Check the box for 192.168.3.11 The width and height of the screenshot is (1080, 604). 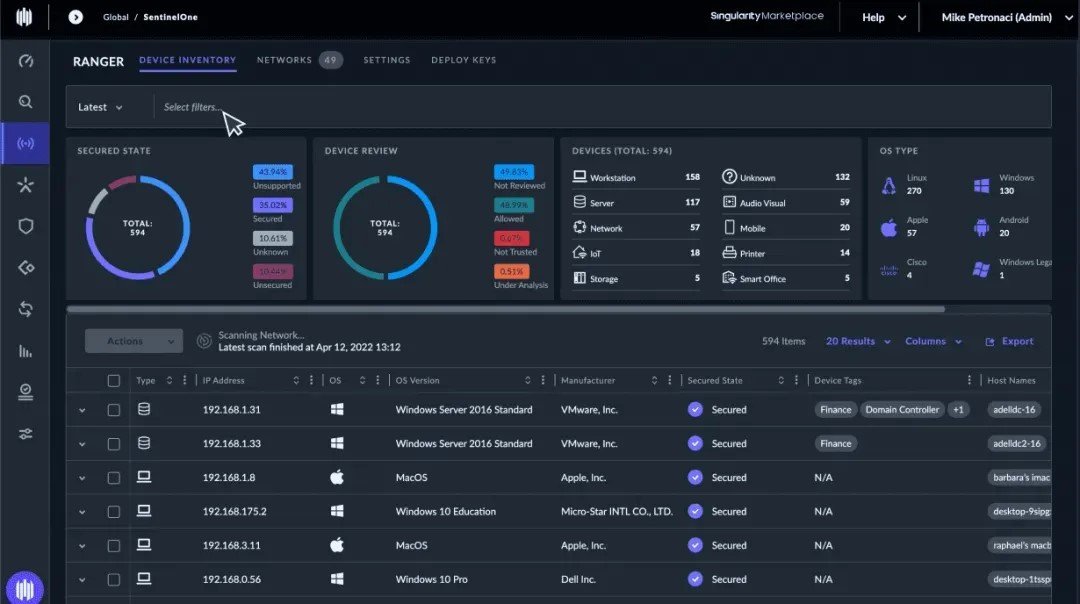click(x=114, y=546)
